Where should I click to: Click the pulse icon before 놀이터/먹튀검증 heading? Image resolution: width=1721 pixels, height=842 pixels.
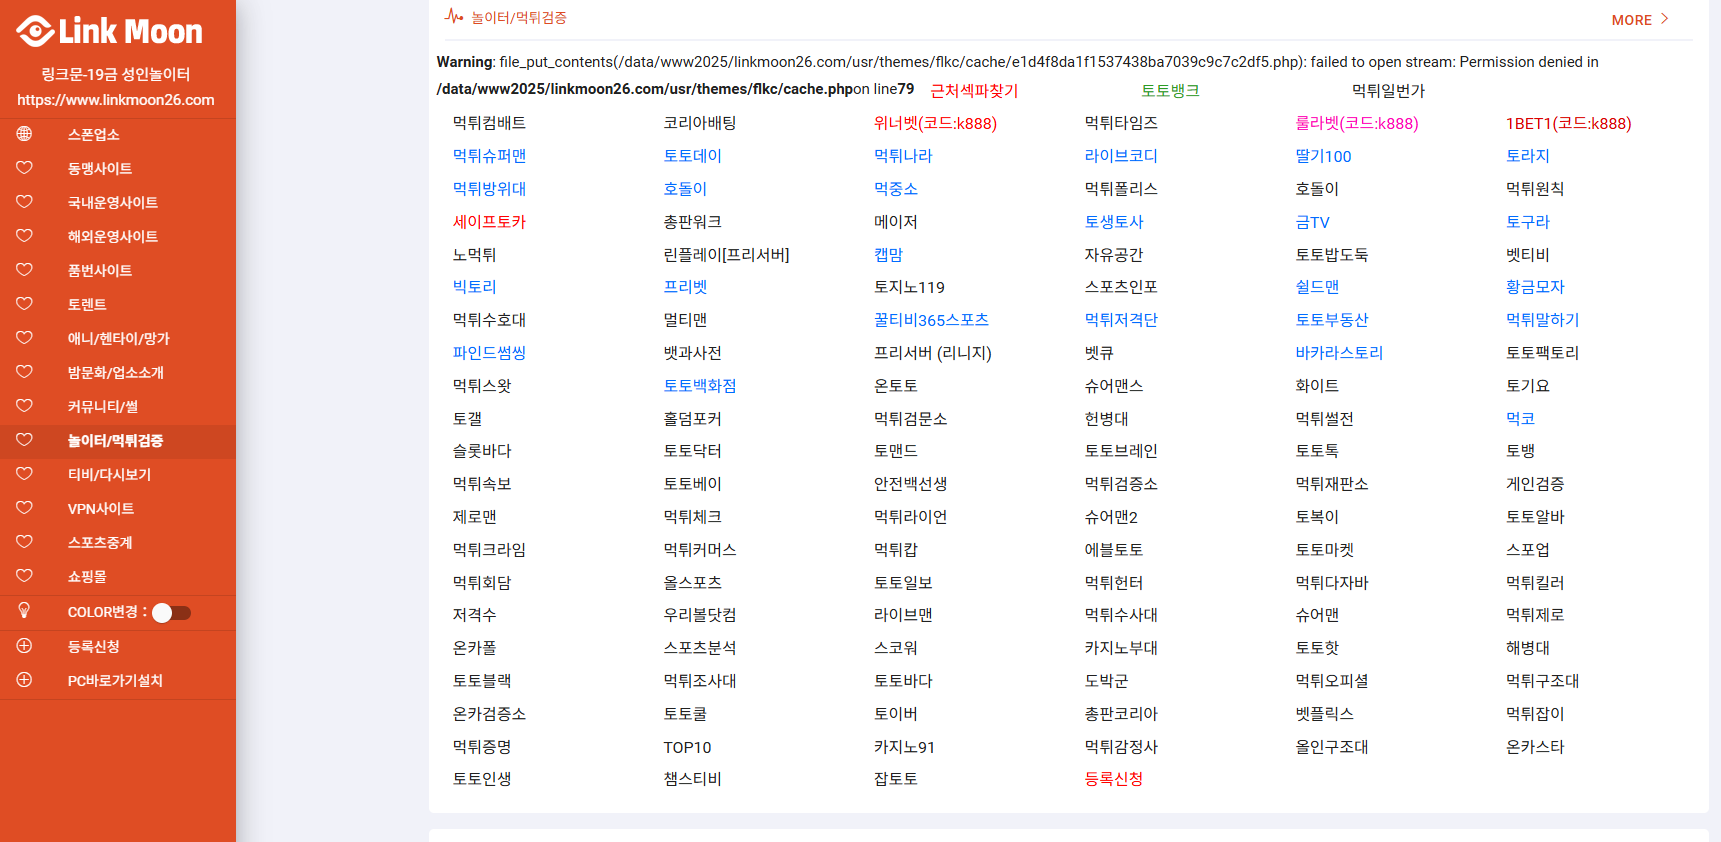pyautogui.click(x=454, y=17)
